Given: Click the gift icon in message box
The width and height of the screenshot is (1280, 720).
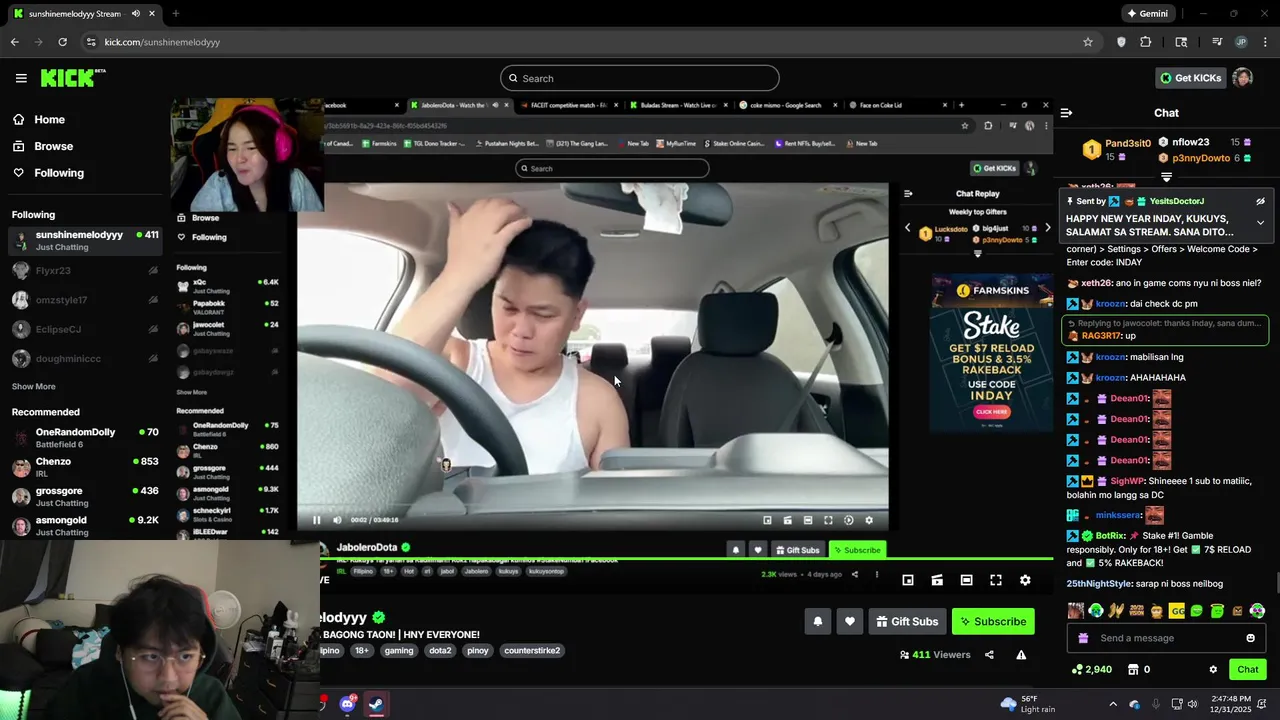Looking at the screenshot, I should click(x=1081, y=638).
